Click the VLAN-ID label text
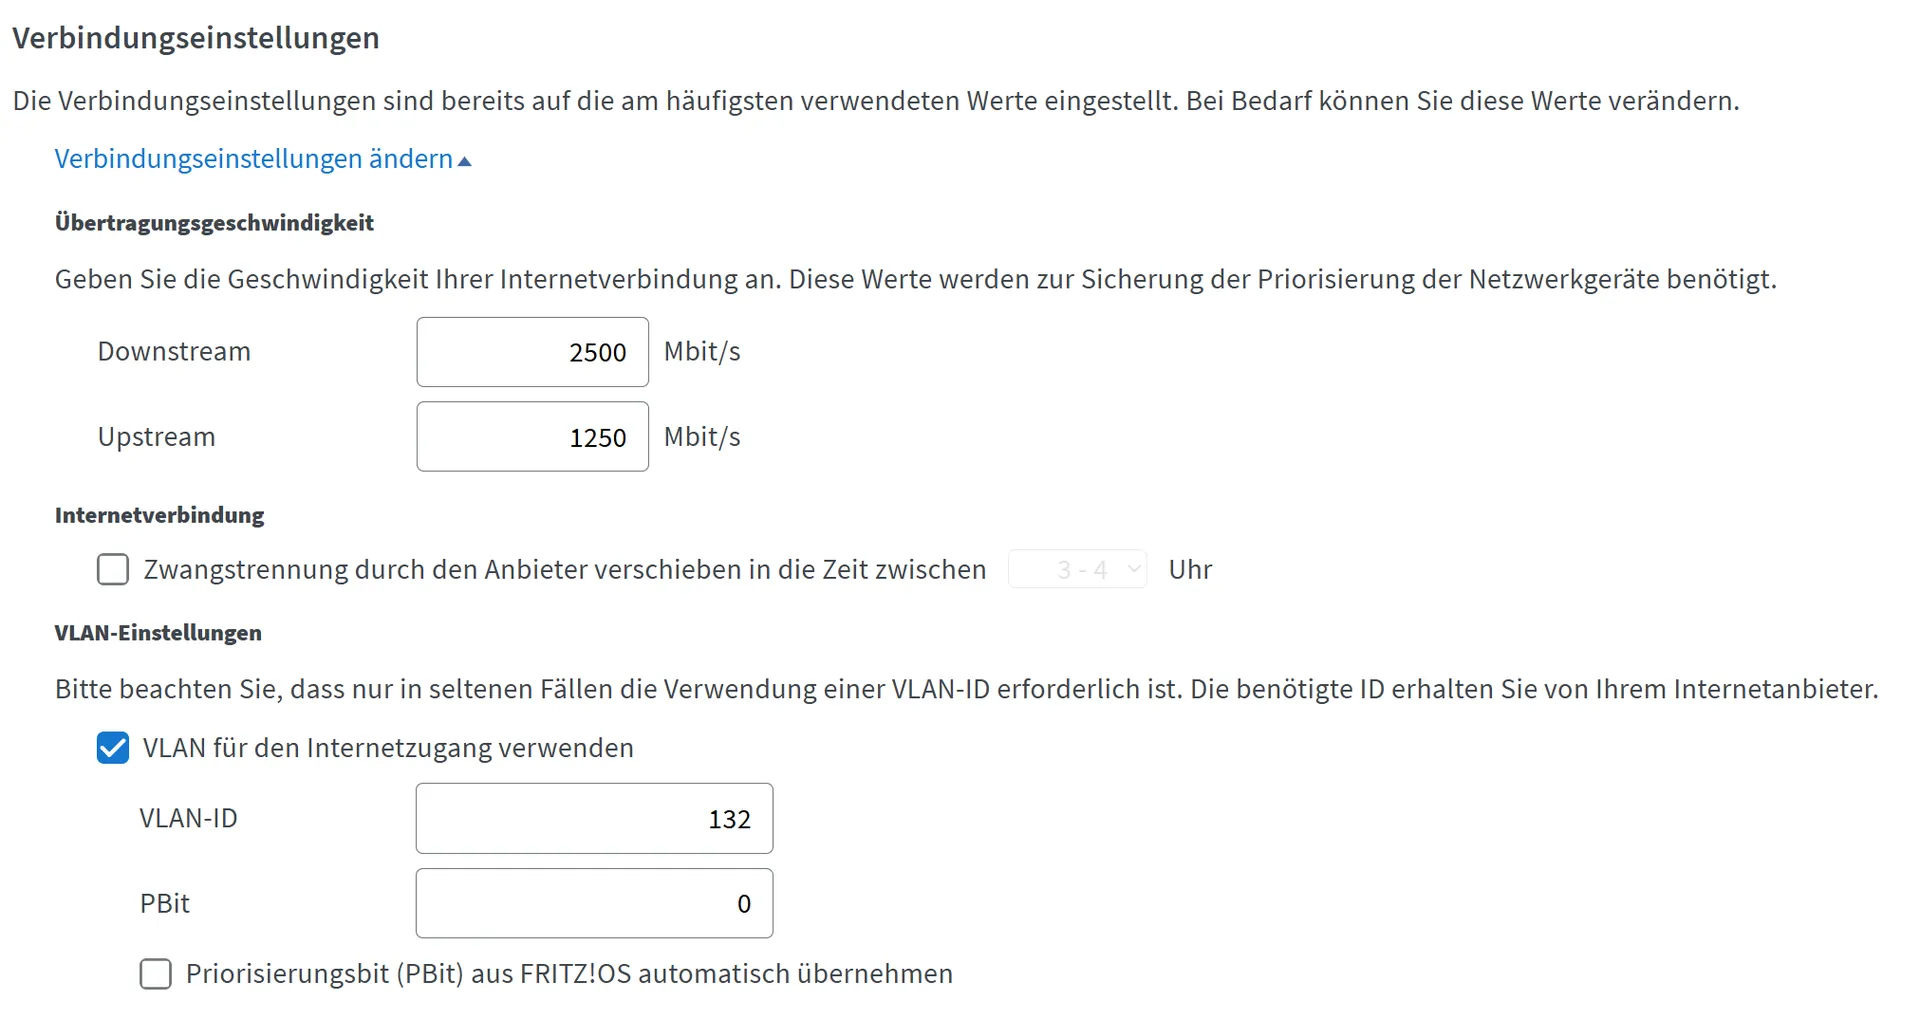This screenshot has height=1019, width=1920. pyautogui.click(x=189, y=818)
